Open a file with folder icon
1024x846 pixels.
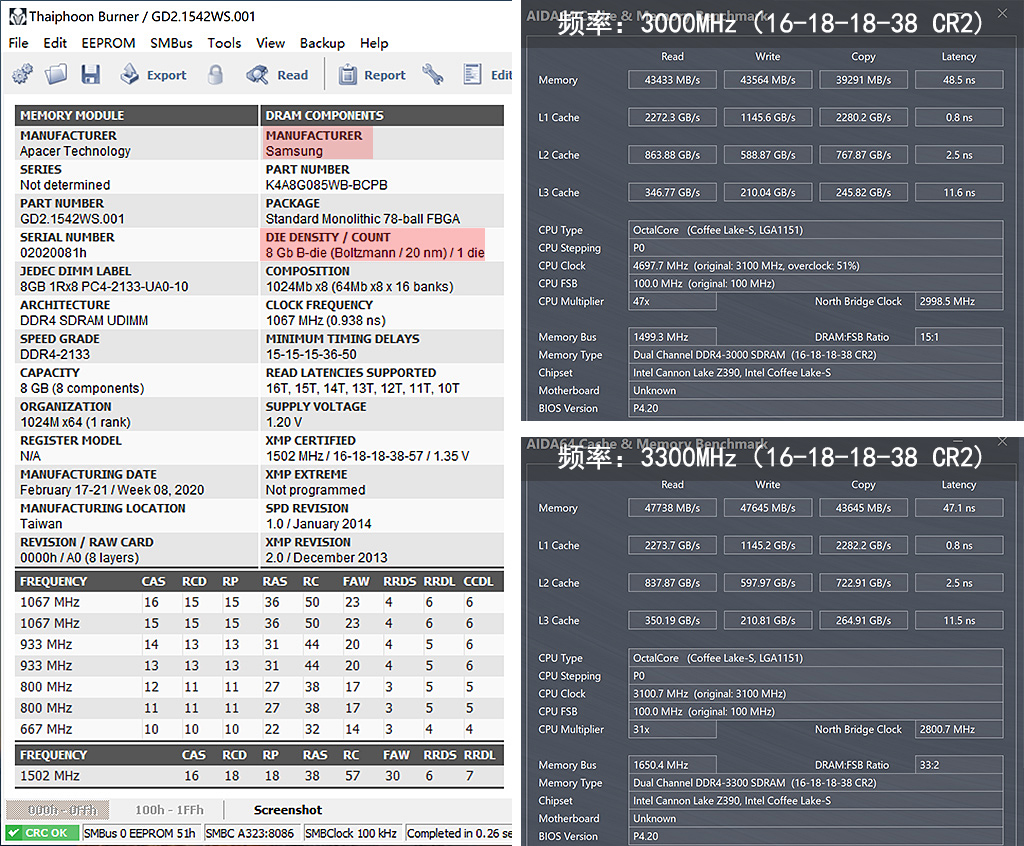click(56, 74)
